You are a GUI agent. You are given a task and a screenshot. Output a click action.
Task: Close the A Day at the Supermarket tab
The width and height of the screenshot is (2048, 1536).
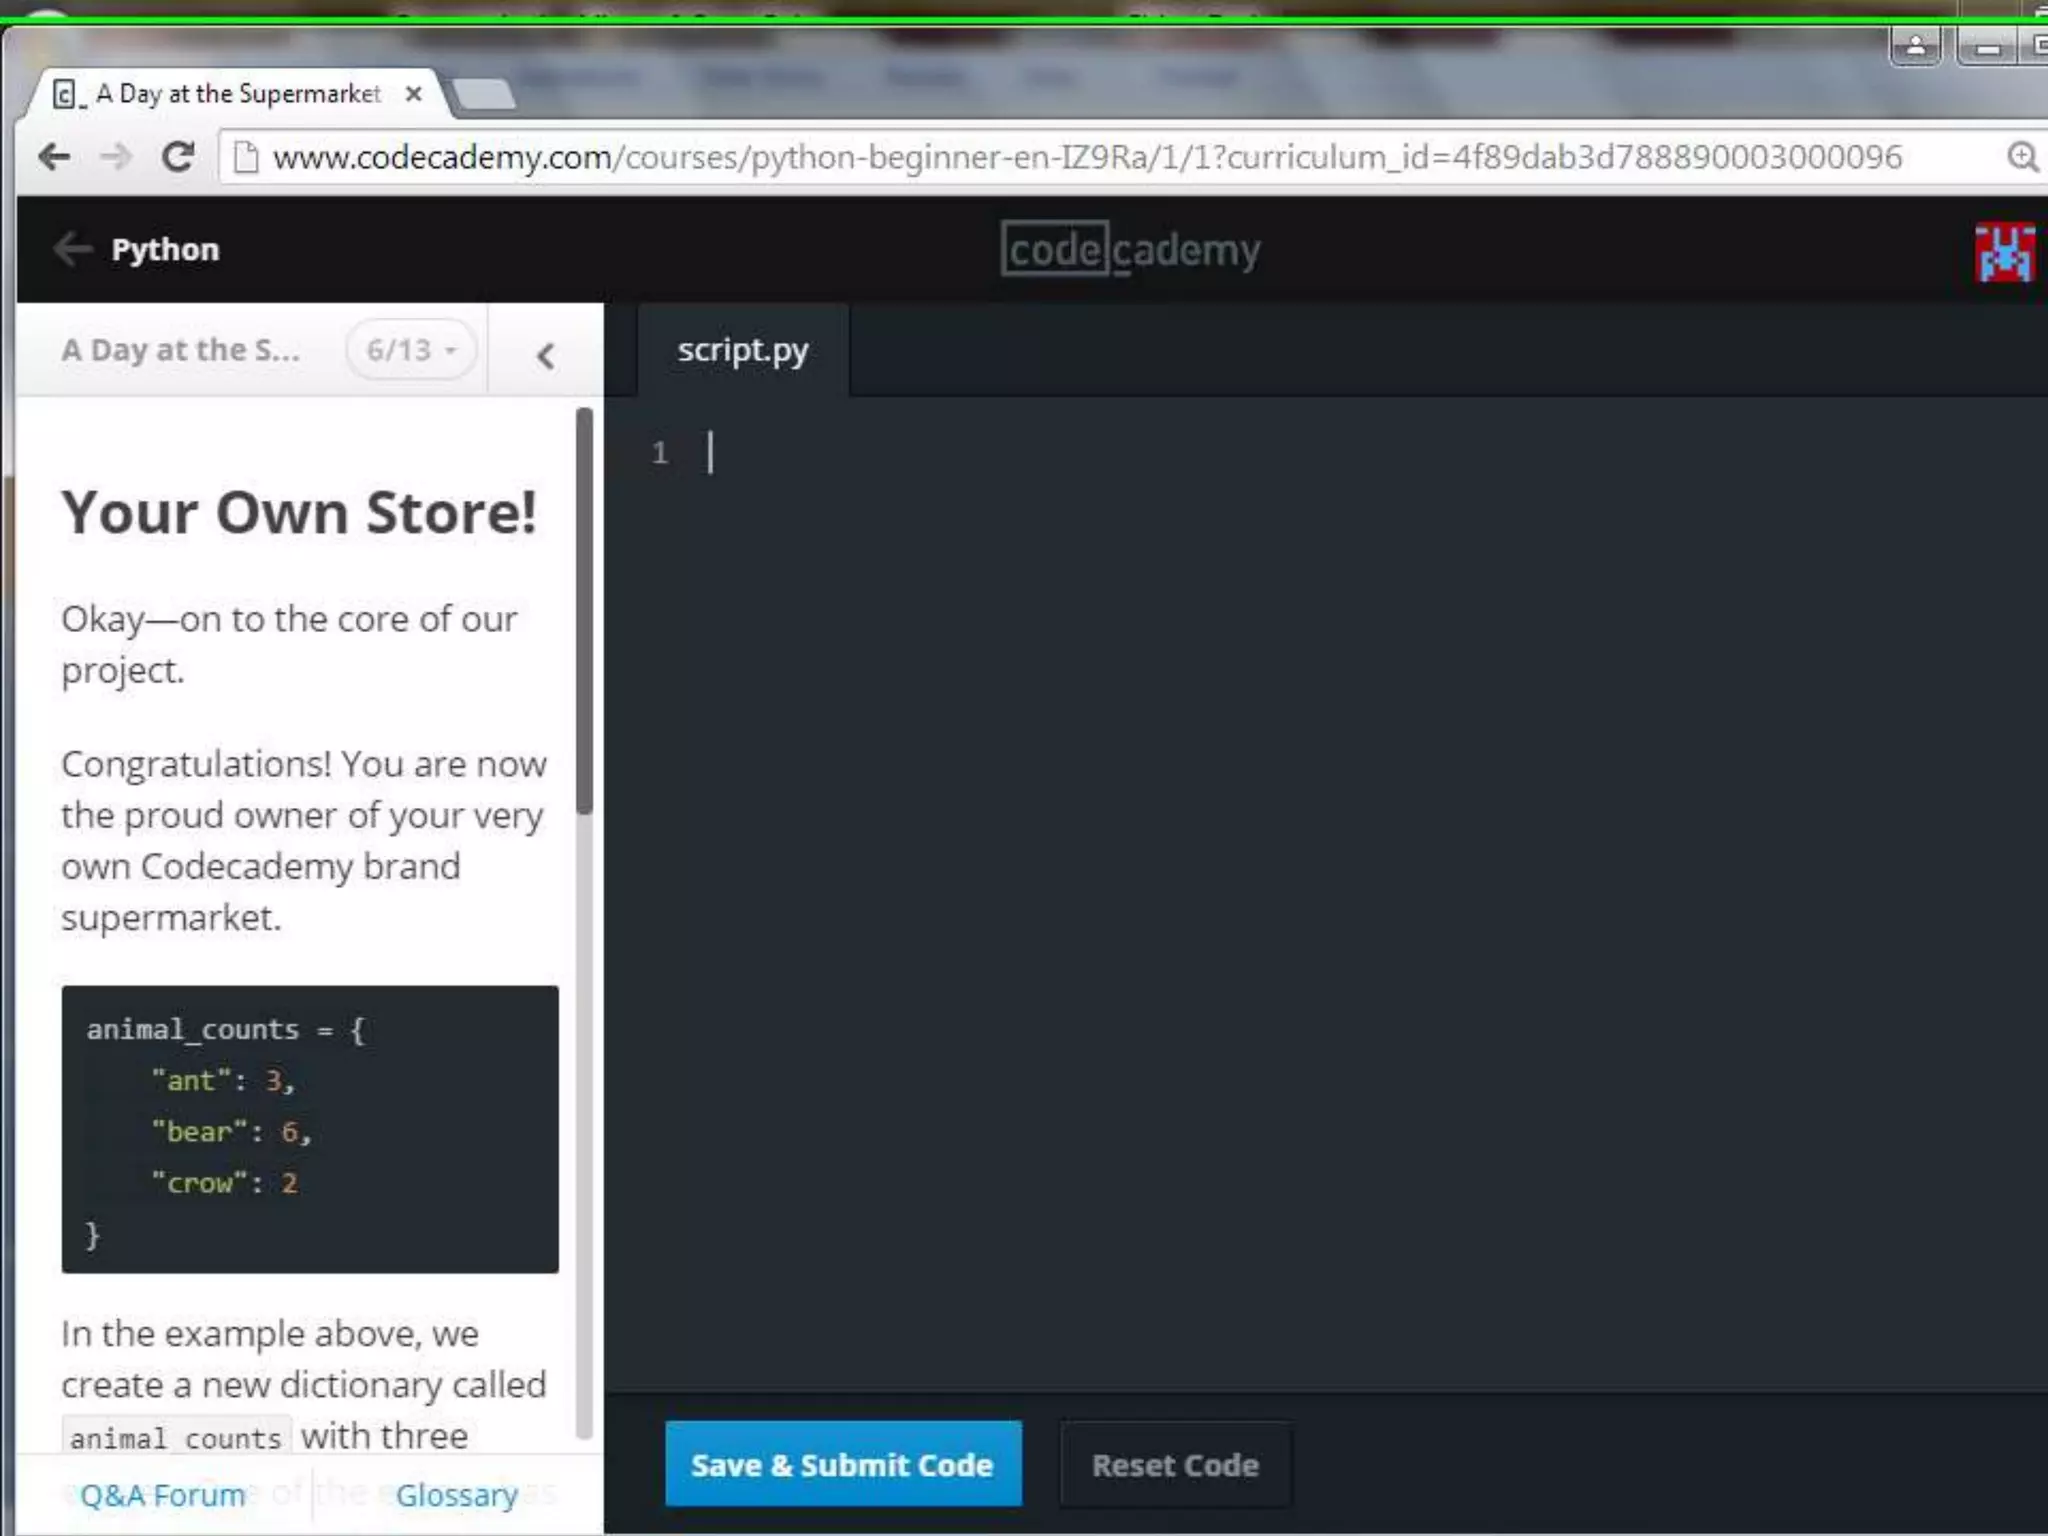click(x=413, y=94)
